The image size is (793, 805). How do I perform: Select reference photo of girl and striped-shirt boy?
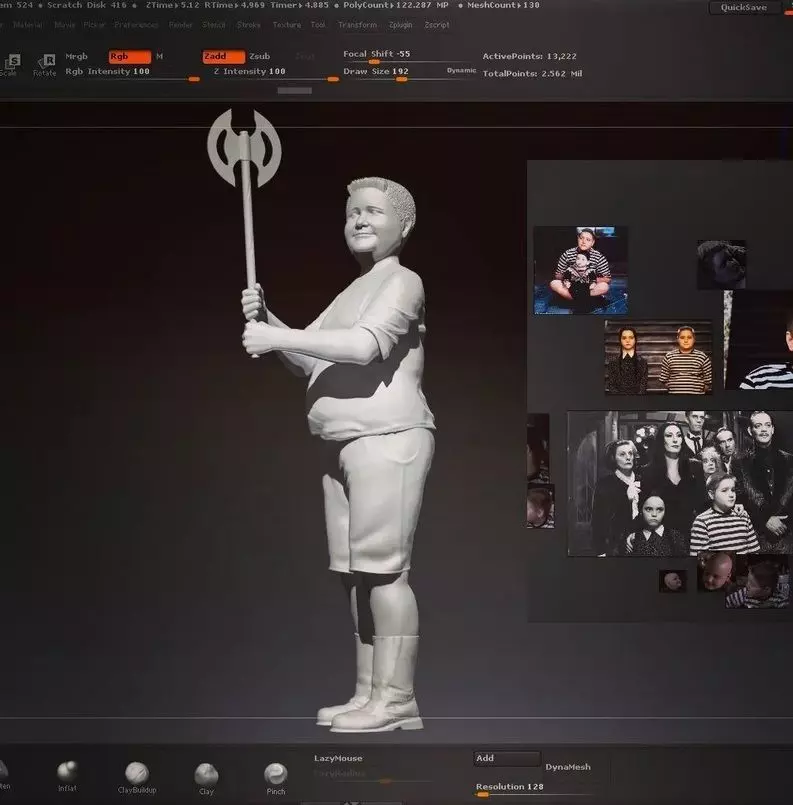tap(659, 357)
